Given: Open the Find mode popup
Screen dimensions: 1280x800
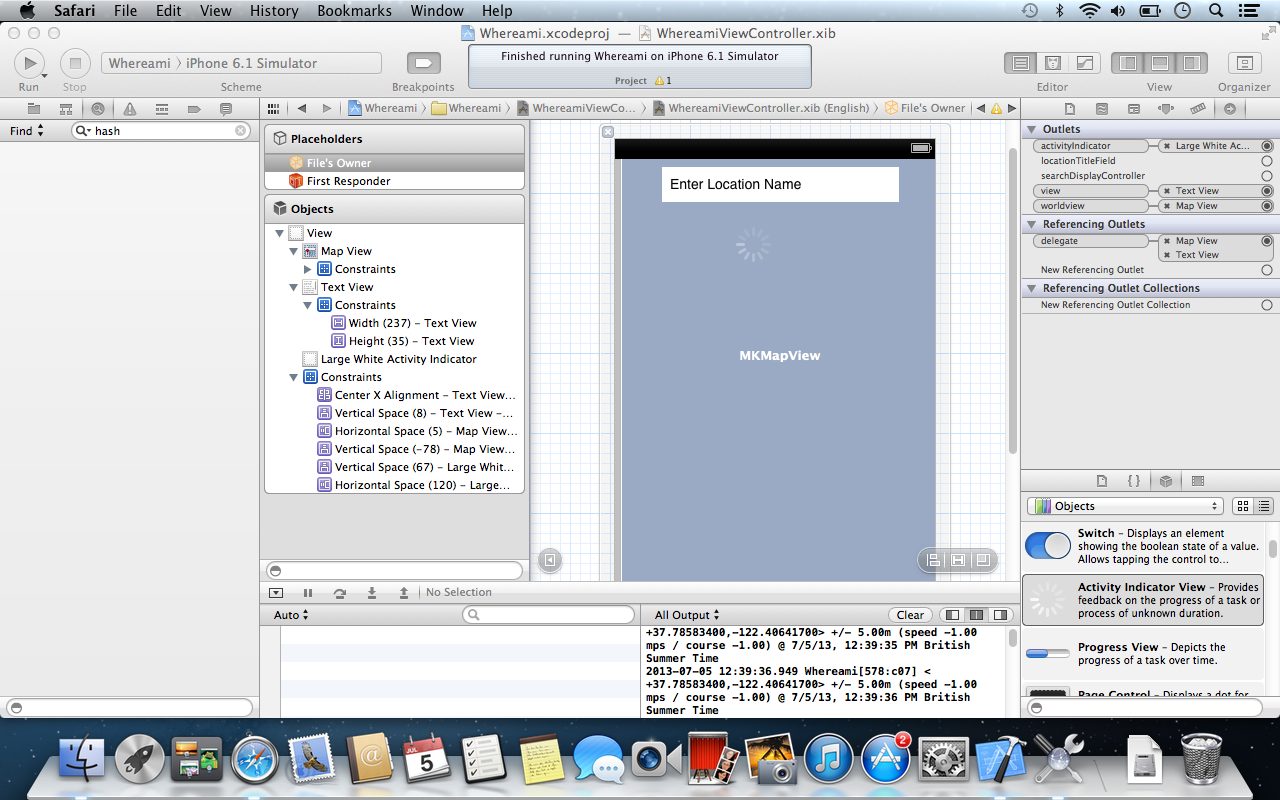Looking at the screenshot, I should [x=27, y=131].
